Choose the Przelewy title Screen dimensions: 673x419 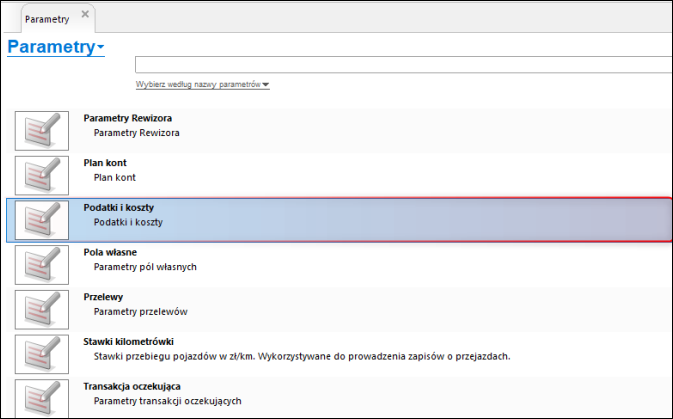tap(104, 297)
